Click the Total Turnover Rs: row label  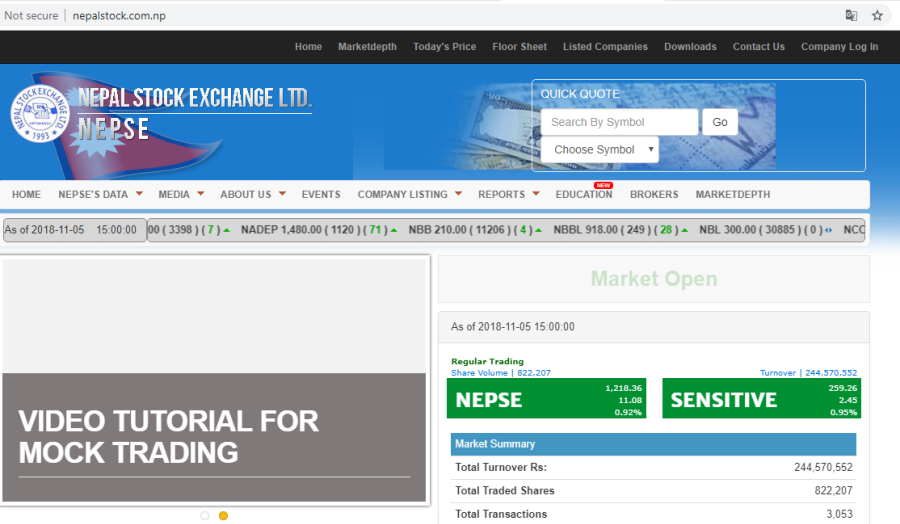pos(501,467)
